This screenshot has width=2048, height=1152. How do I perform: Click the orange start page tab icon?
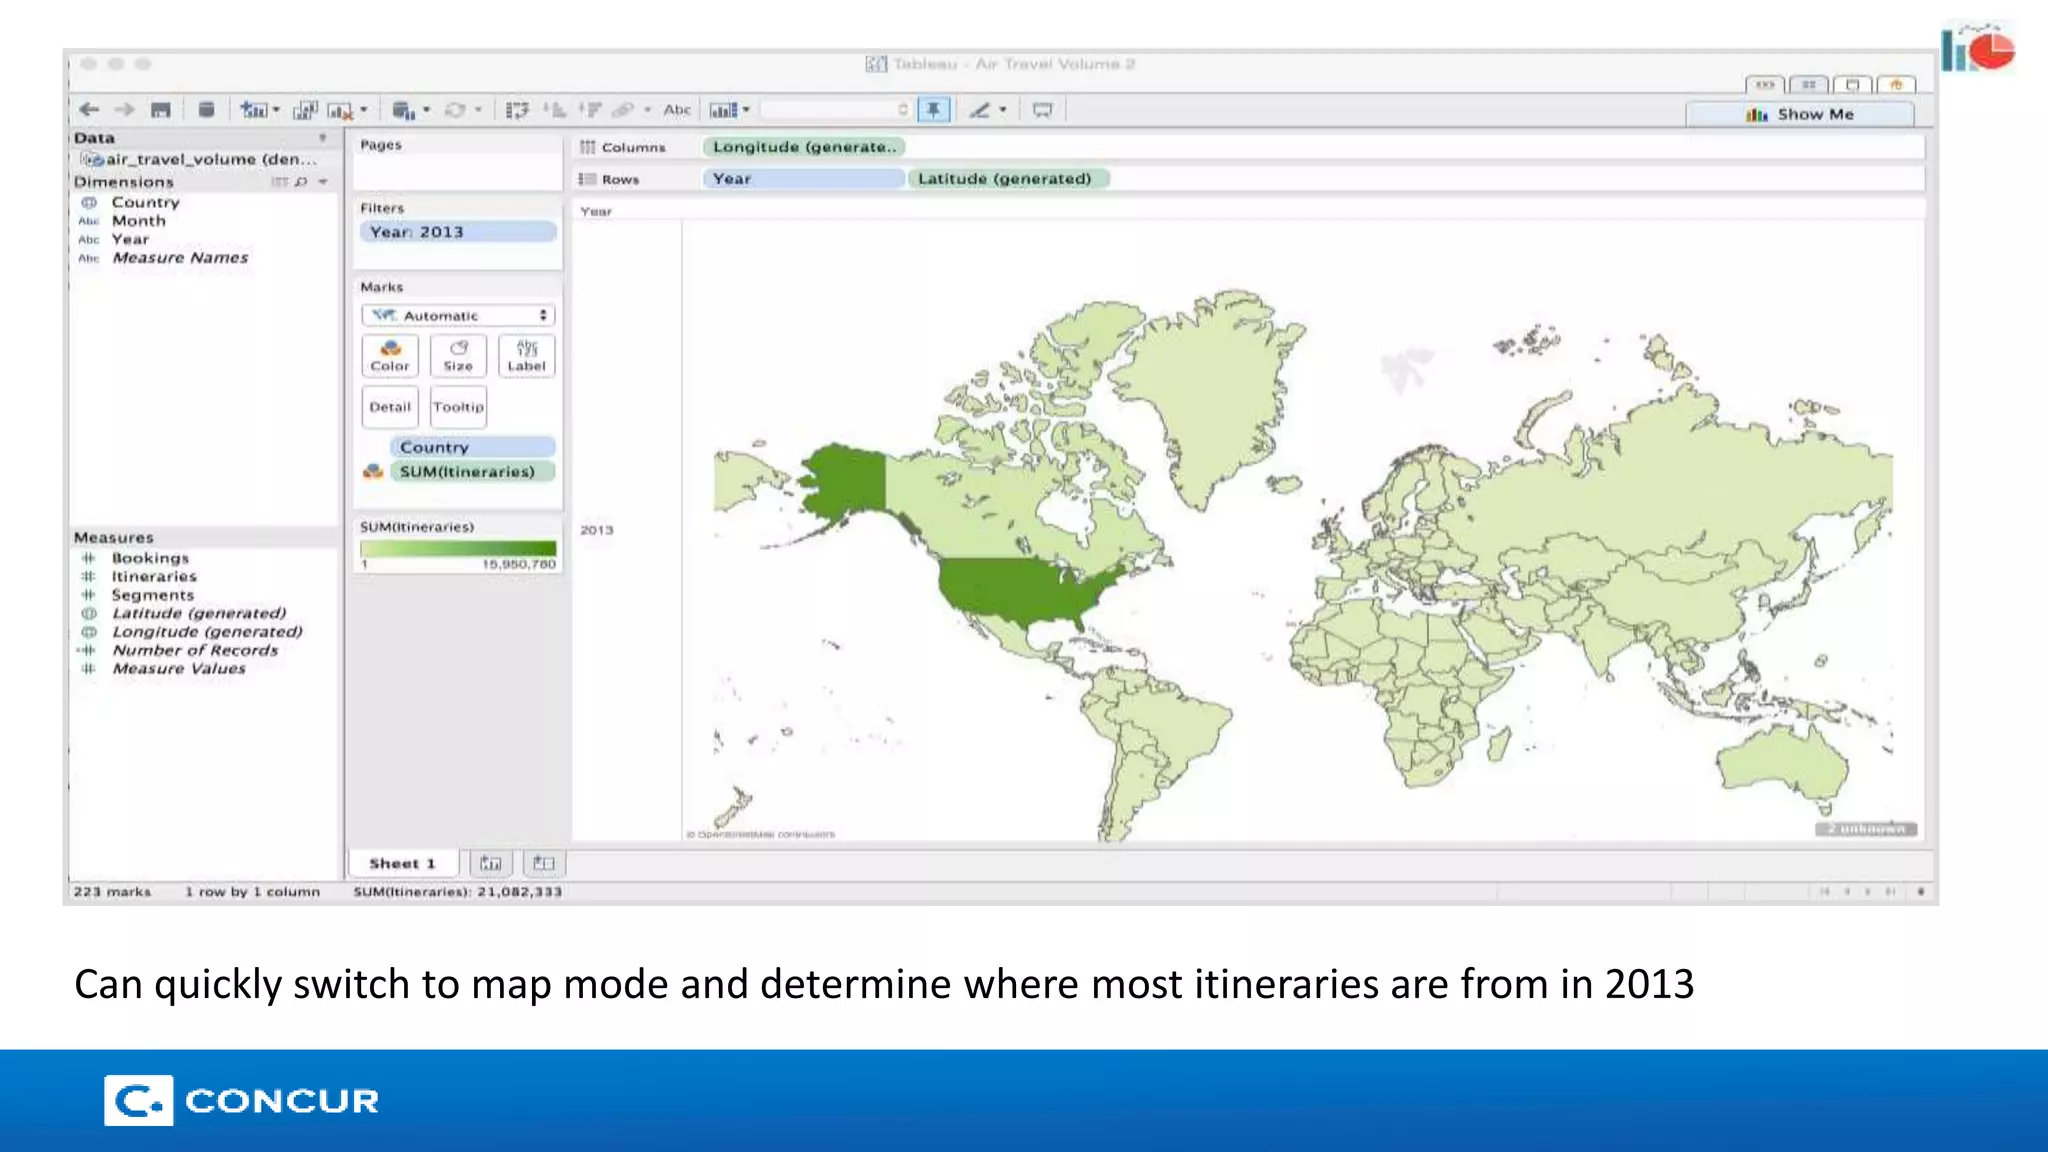(1896, 85)
